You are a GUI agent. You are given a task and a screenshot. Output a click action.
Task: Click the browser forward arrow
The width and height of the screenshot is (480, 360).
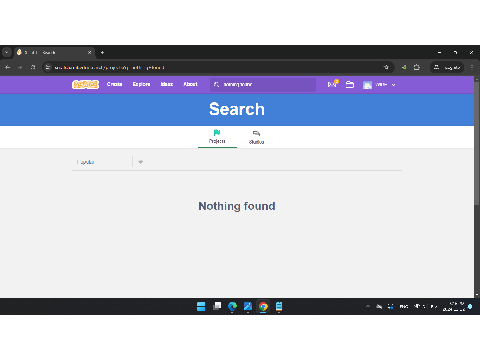tap(20, 67)
